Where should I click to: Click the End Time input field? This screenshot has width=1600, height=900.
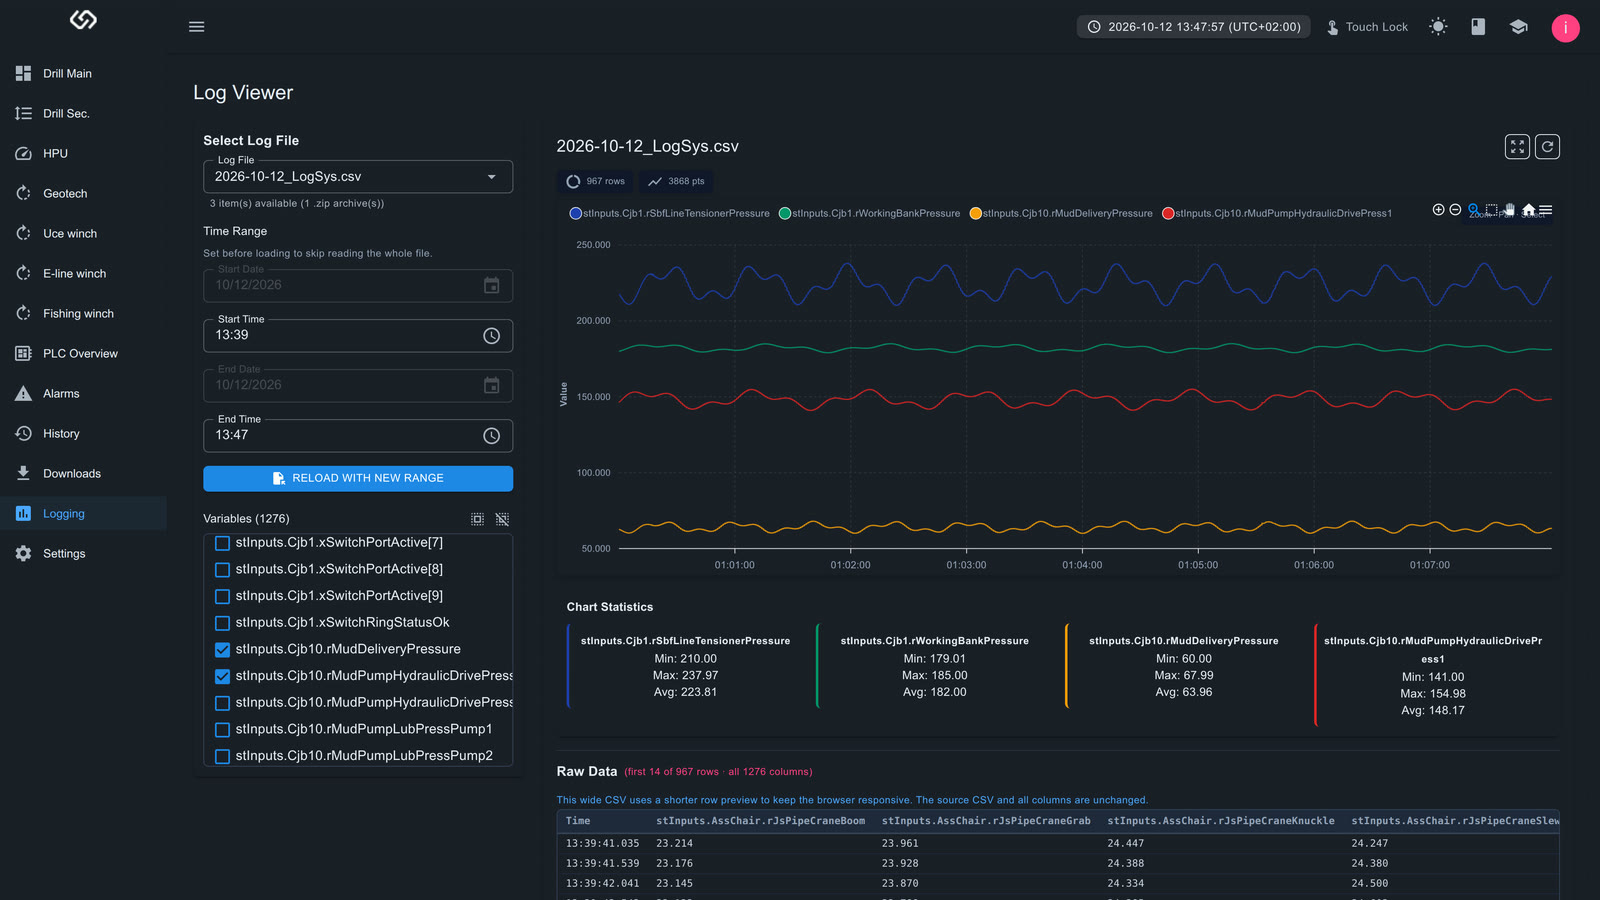tap(358, 436)
